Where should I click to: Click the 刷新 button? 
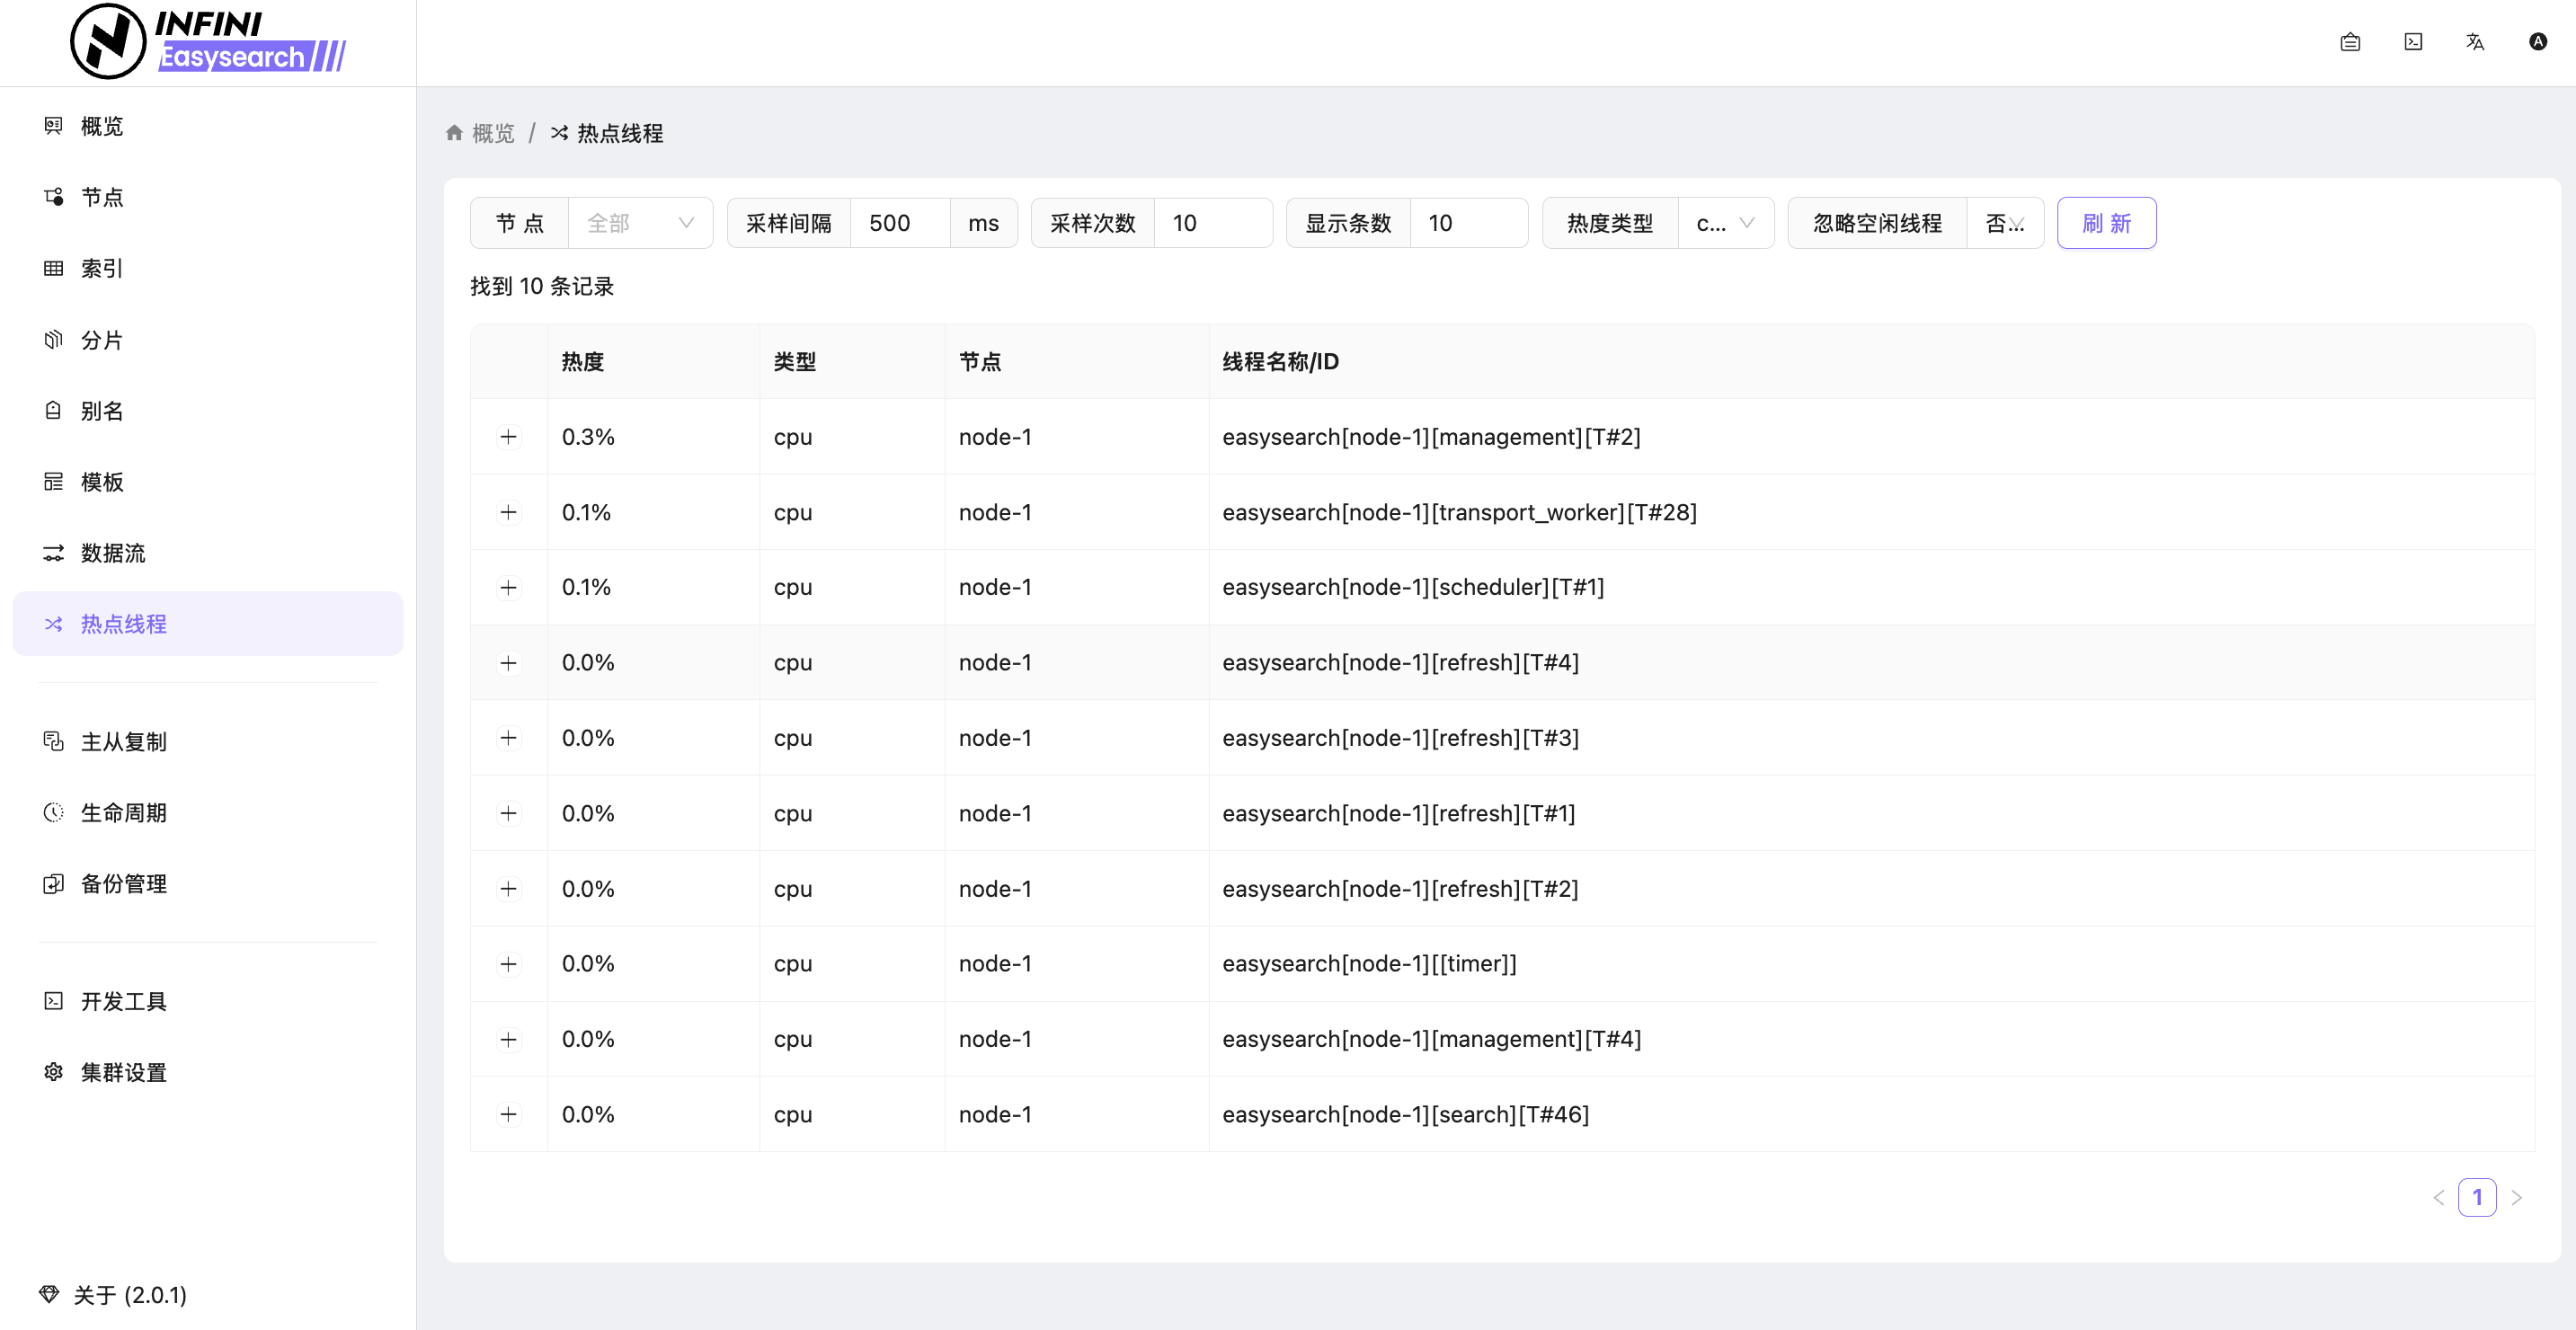pos(2106,223)
